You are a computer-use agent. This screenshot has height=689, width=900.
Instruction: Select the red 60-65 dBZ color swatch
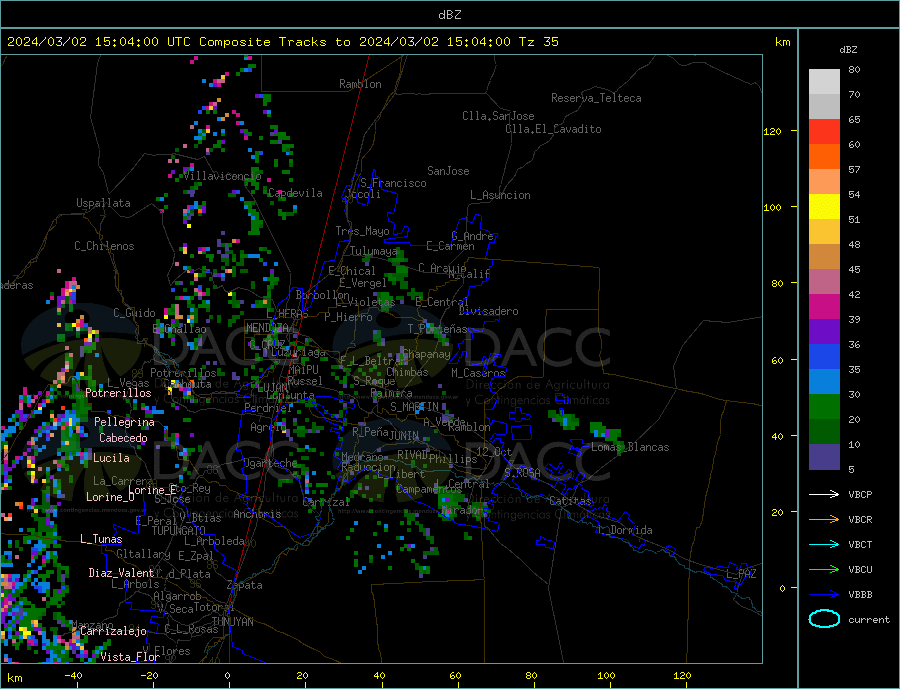(824, 131)
